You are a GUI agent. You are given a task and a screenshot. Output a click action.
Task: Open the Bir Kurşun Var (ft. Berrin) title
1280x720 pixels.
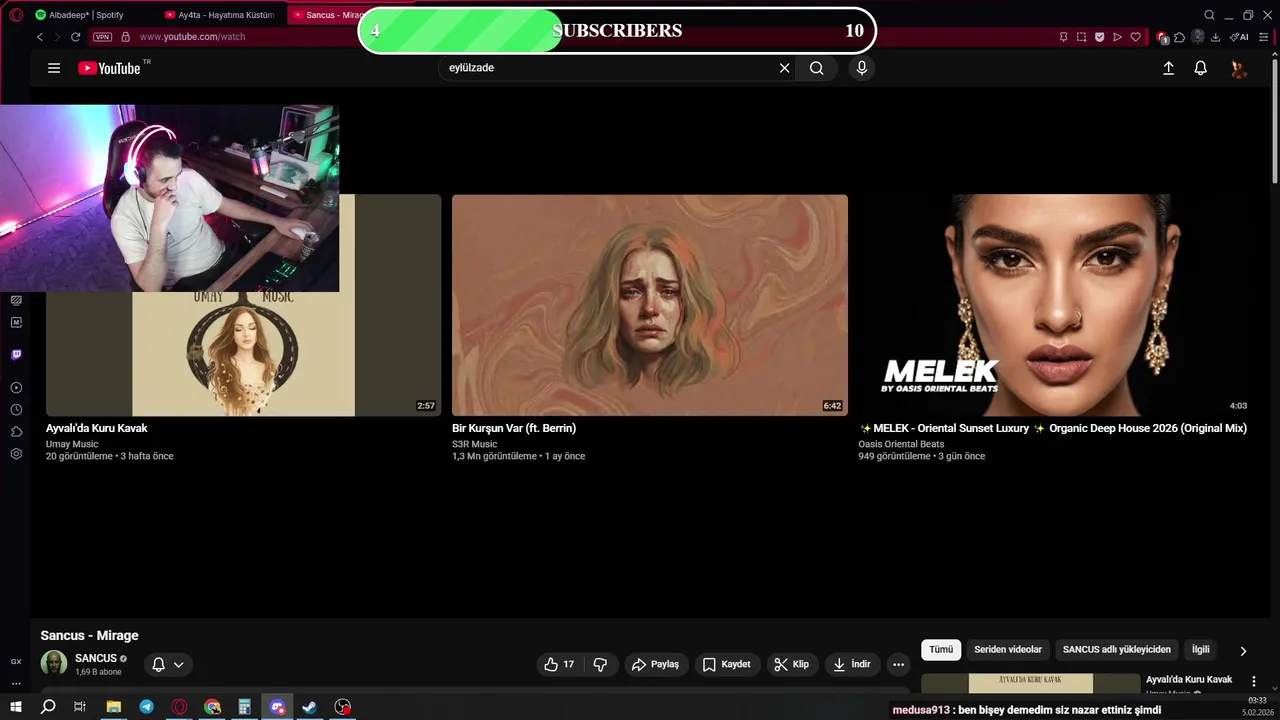click(x=514, y=428)
